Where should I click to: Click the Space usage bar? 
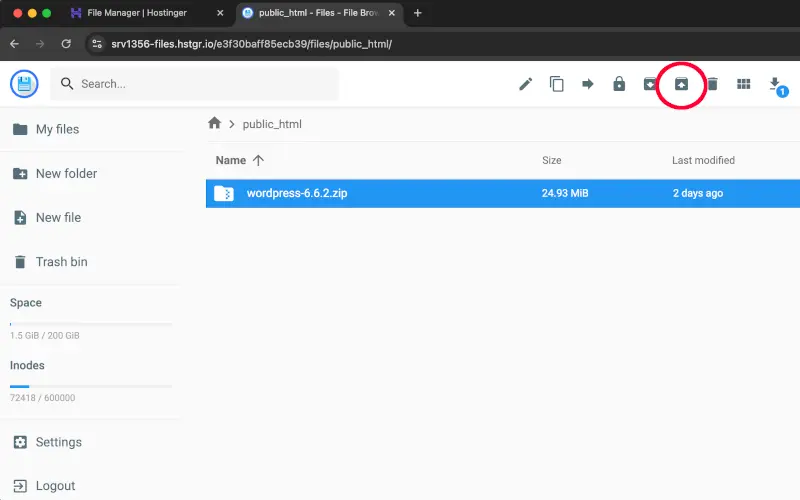[91, 324]
